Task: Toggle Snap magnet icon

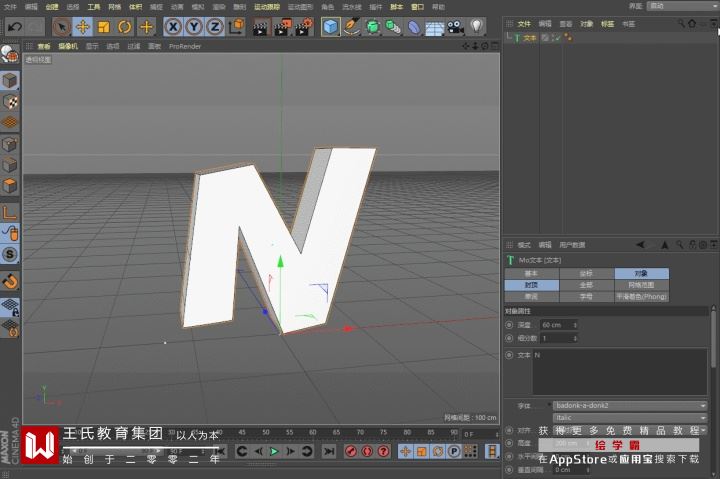Action: pos(10,281)
